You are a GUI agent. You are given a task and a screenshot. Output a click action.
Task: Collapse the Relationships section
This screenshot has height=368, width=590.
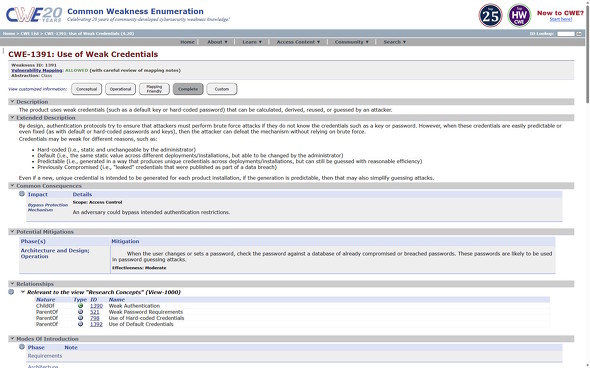pos(12,284)
